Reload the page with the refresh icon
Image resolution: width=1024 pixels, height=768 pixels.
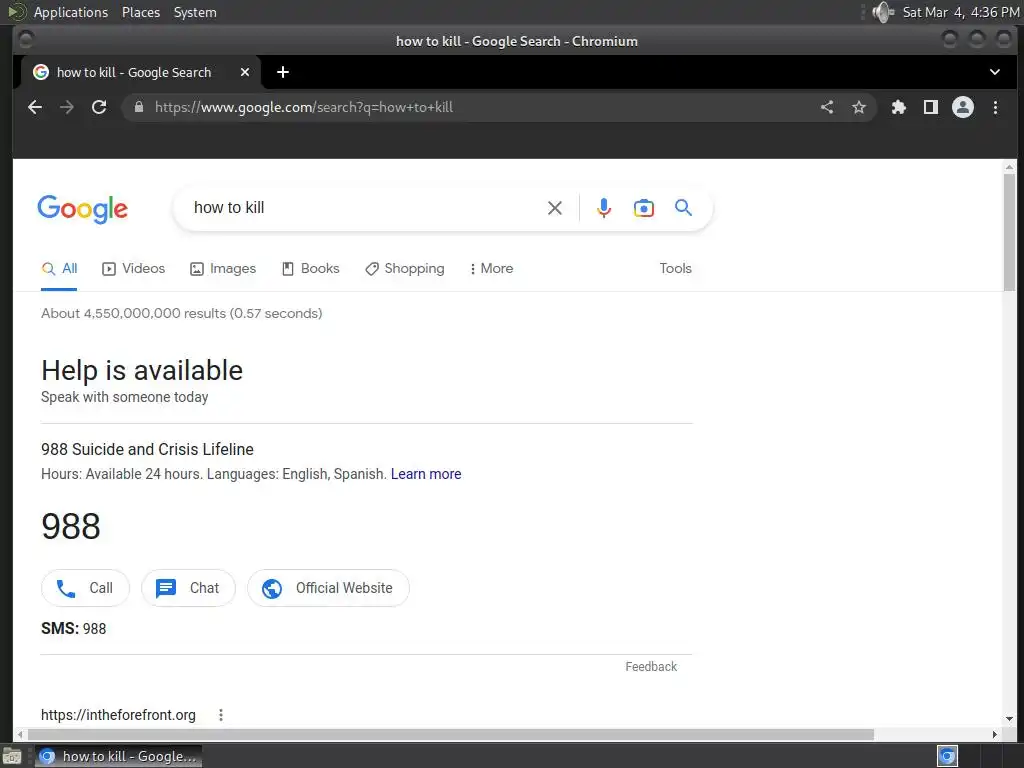[99, 107]
